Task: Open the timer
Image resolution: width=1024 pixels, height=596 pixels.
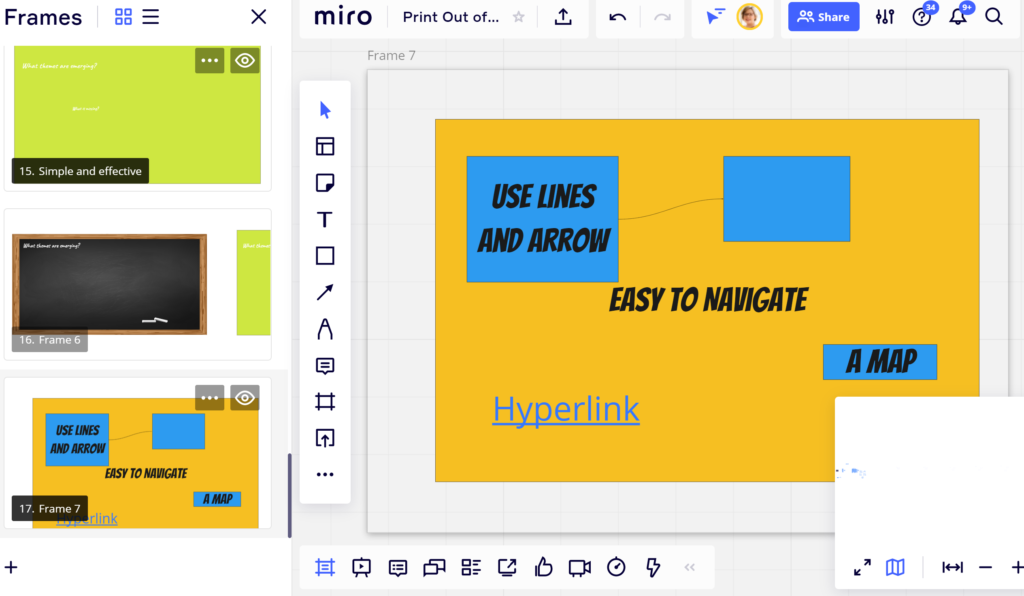Action: pyautogui.click(x=616, y=567)
